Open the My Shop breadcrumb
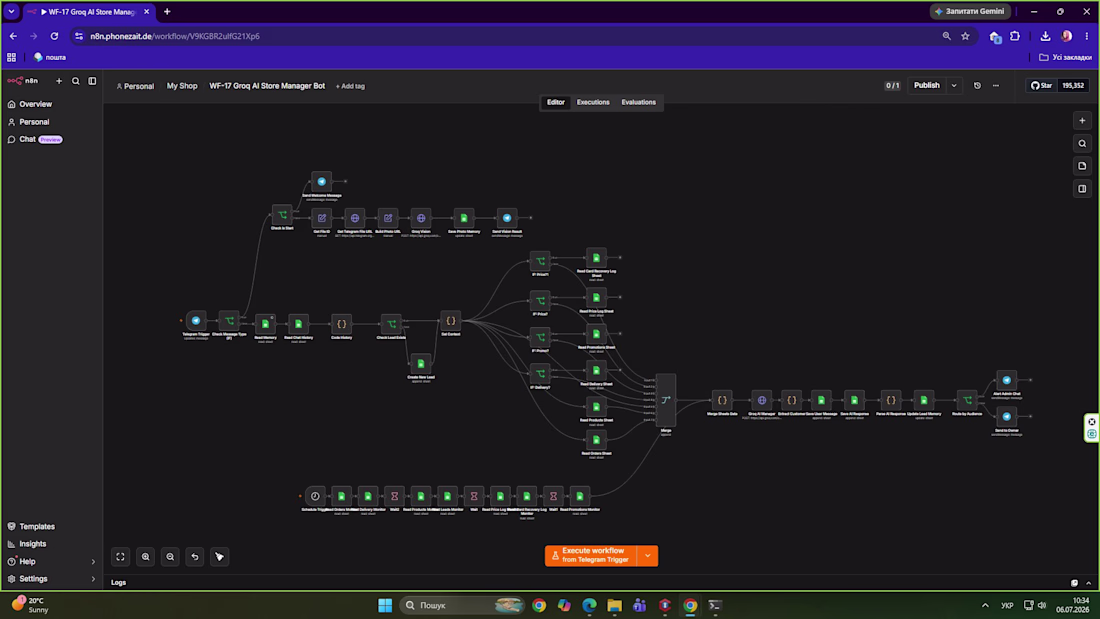The image size is (1100, 619). click(x=182, y=86)
